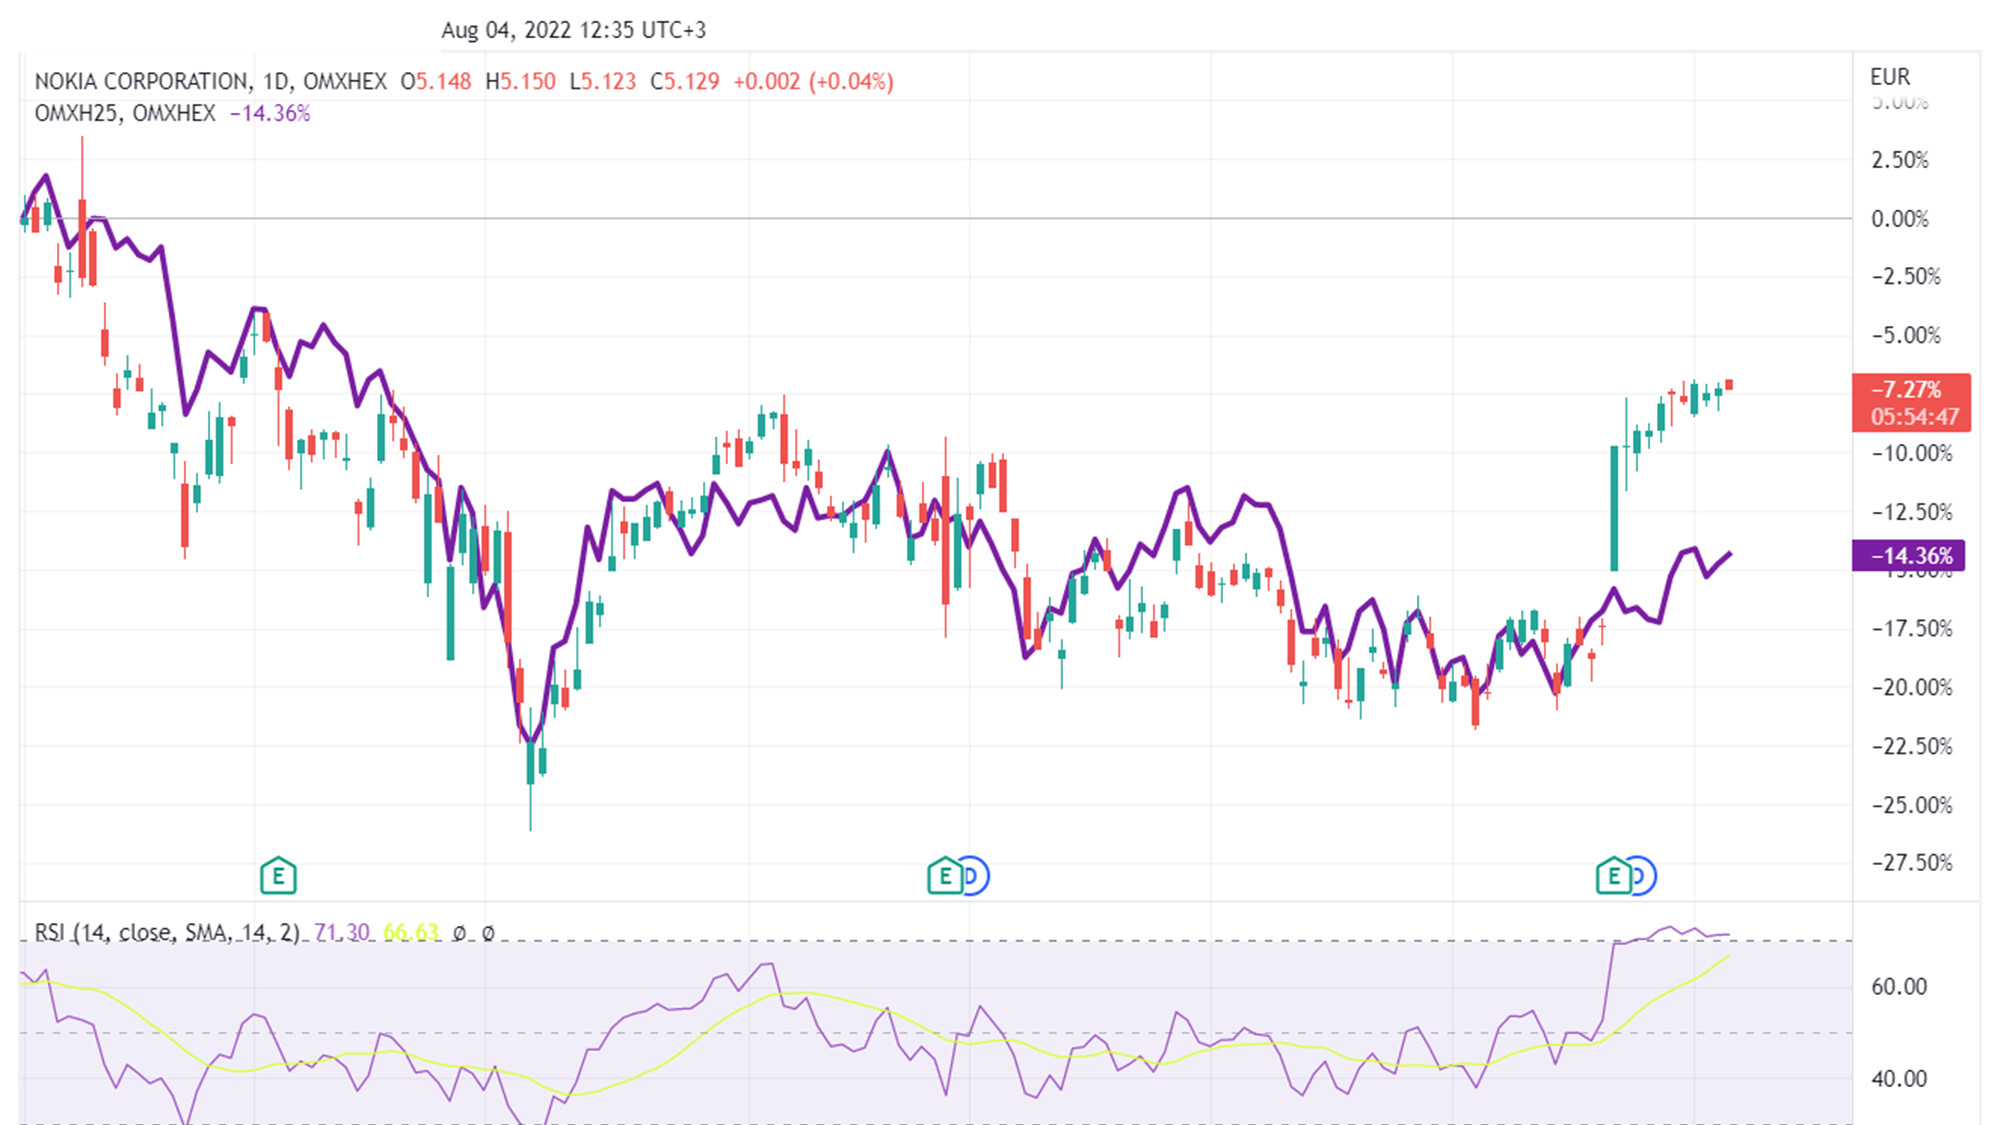Click the RSI 40.00 axis label
Viewport: 2000px width, 1125px height.
1899,1078
